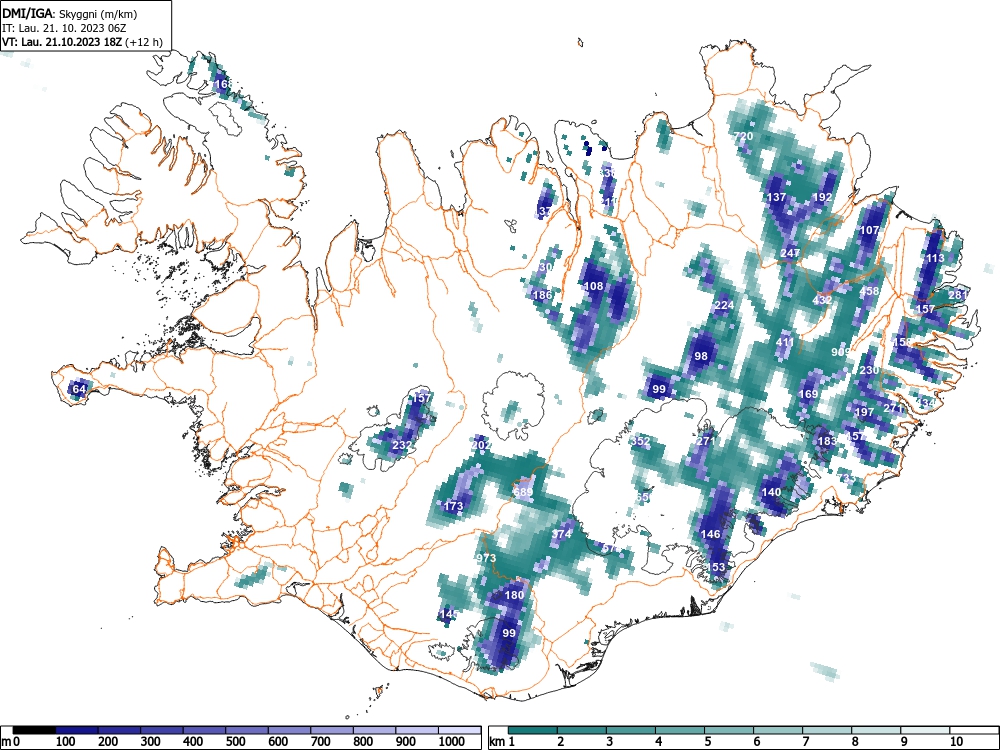Click the visibility value 192 on the map
Image resolution: width=1000 pixels, height=750 pixels.
pyautogui.click(x=822, y=197)
